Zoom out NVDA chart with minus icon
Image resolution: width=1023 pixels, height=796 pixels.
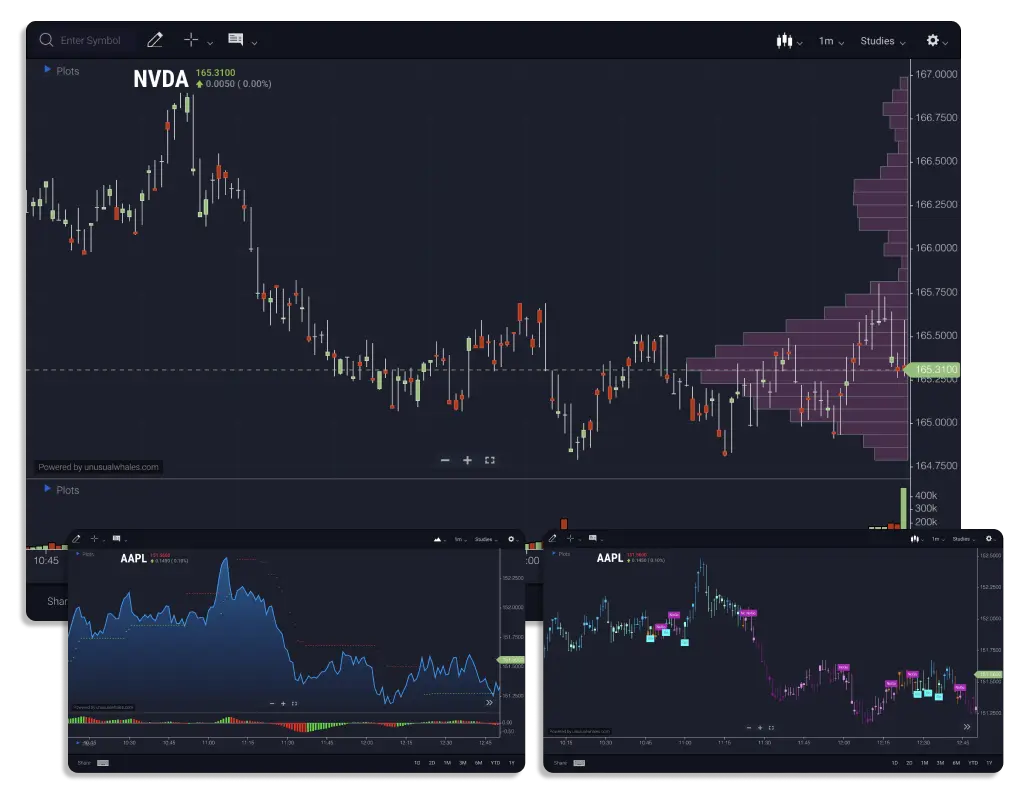pyautogui.click(x=445, y=460)
